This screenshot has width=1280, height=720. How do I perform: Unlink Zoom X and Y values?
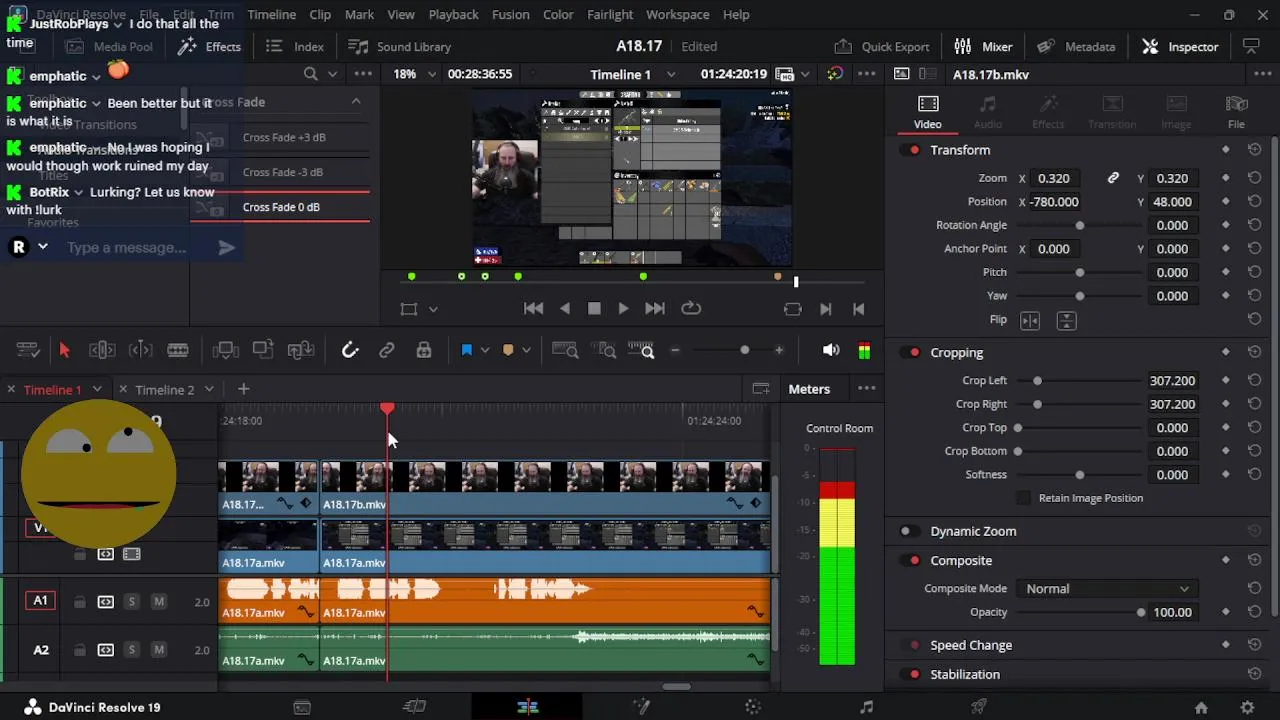(x=1113, y=178)
